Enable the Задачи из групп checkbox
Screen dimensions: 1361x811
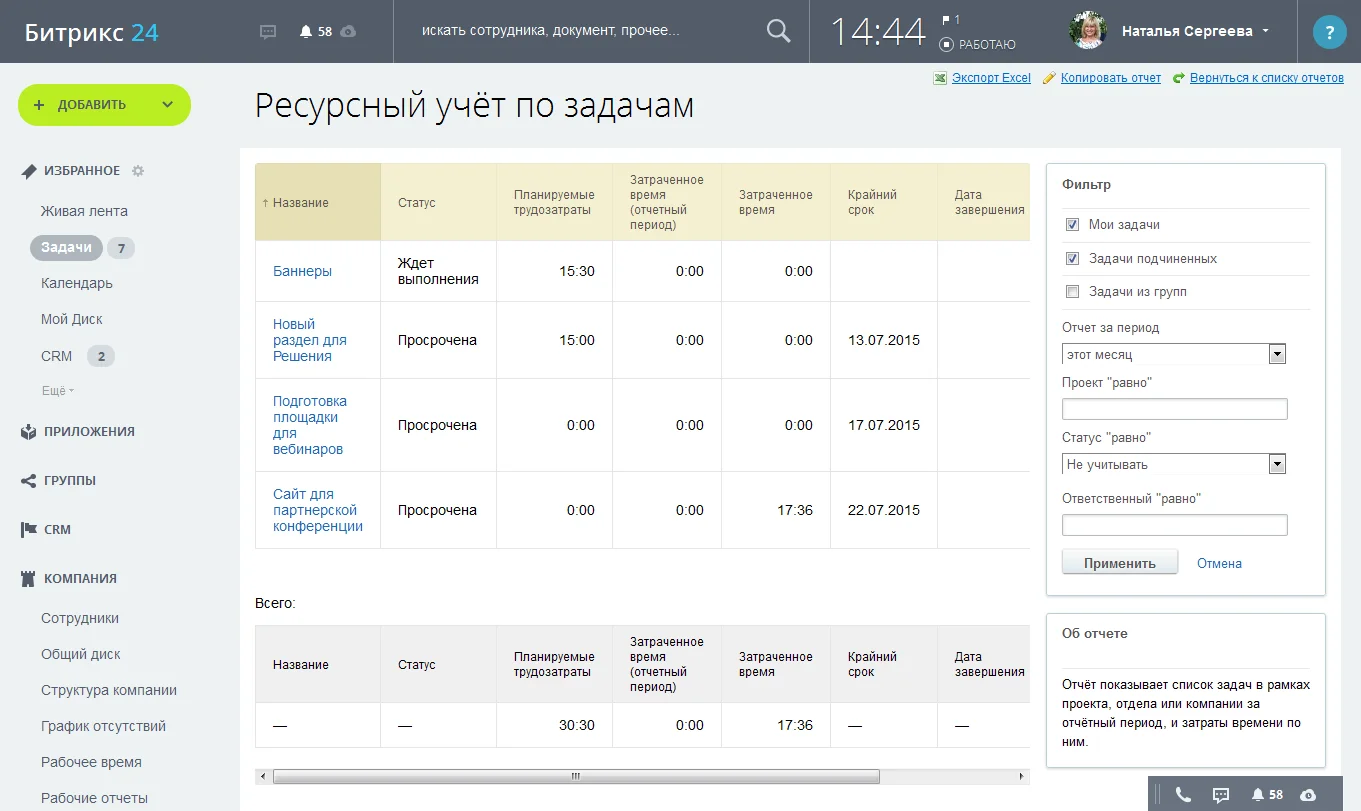coord(1072,292)
